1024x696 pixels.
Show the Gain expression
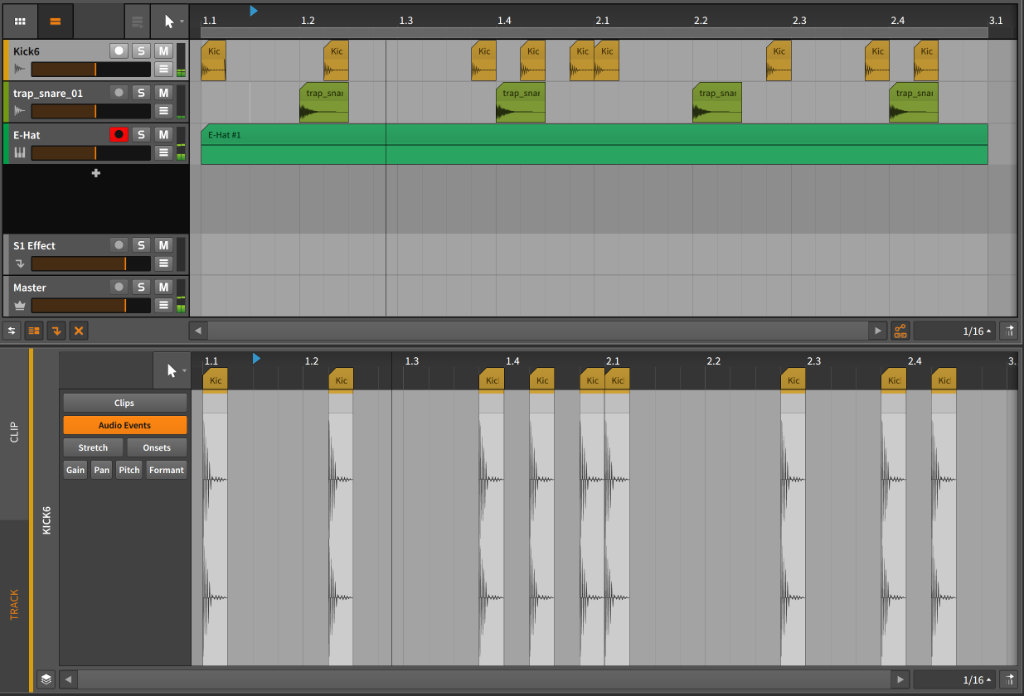[x=75, y=469]
